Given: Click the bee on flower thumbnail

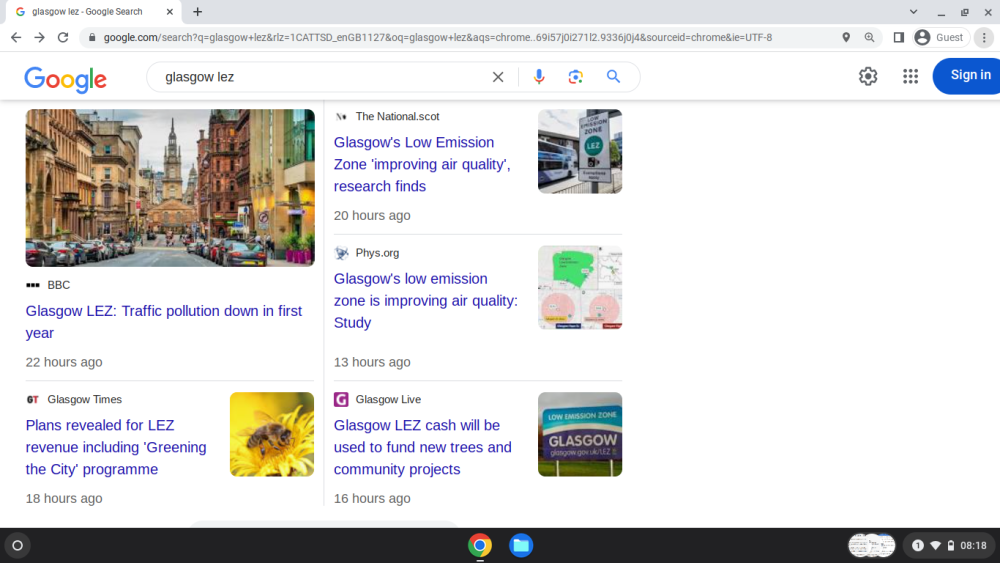Looking at the screenshot, I should 272,434.
